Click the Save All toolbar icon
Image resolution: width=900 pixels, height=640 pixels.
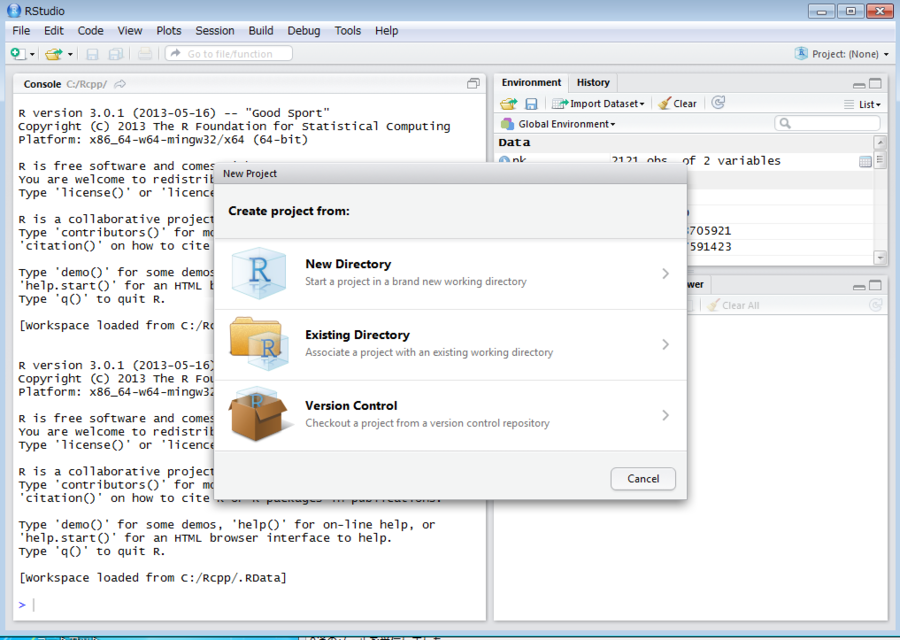pos(116,54)
